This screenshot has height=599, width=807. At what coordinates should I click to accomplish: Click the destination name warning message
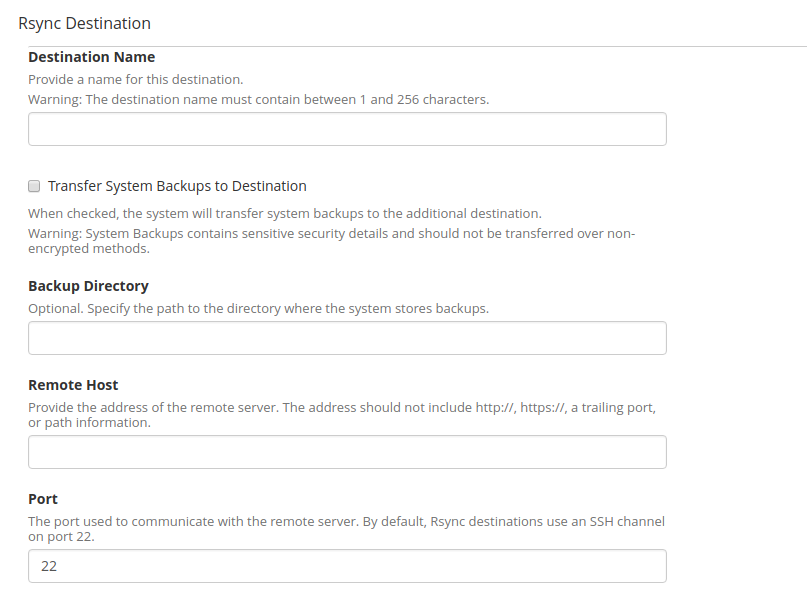tap(258, 99)
